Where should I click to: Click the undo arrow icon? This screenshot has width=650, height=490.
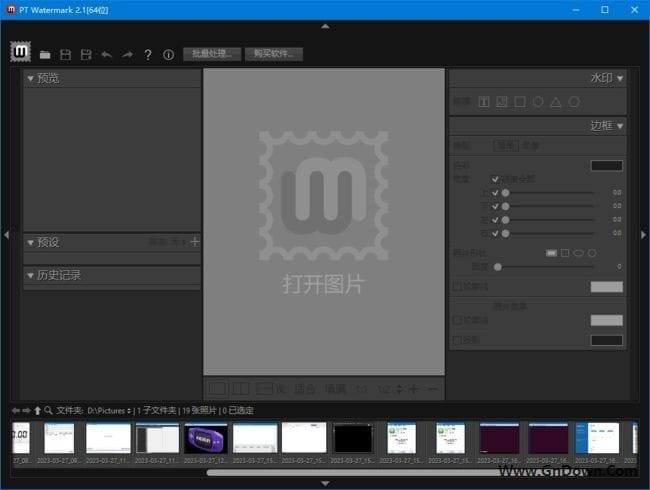pyautogui.click(x=107, y=54)
